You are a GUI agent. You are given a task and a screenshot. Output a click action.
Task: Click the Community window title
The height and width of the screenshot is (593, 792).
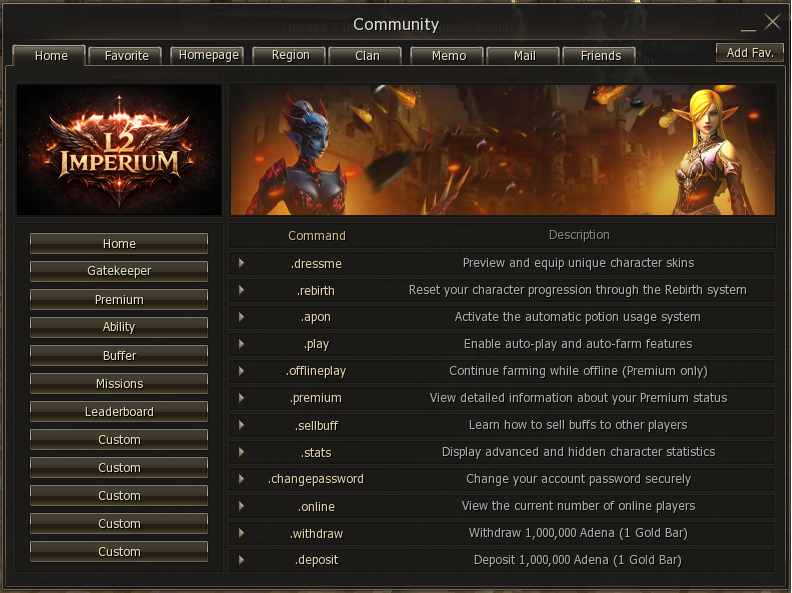coord(396,24)
